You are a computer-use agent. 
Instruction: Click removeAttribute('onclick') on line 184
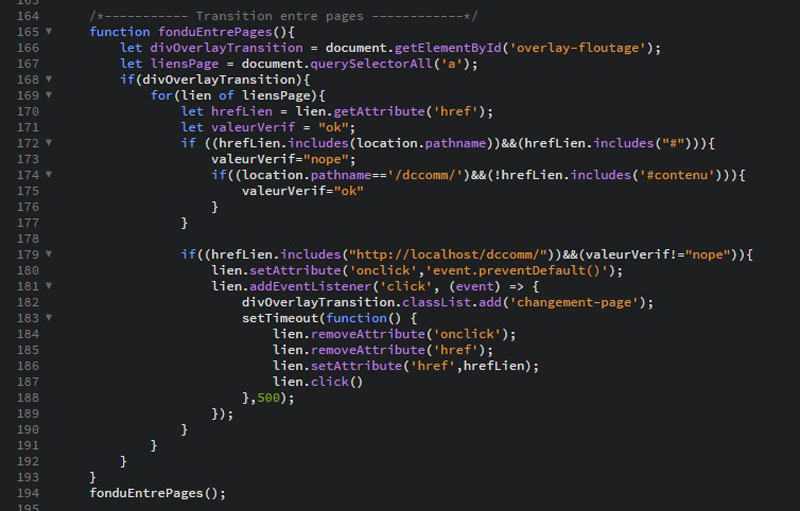point(410,334)
